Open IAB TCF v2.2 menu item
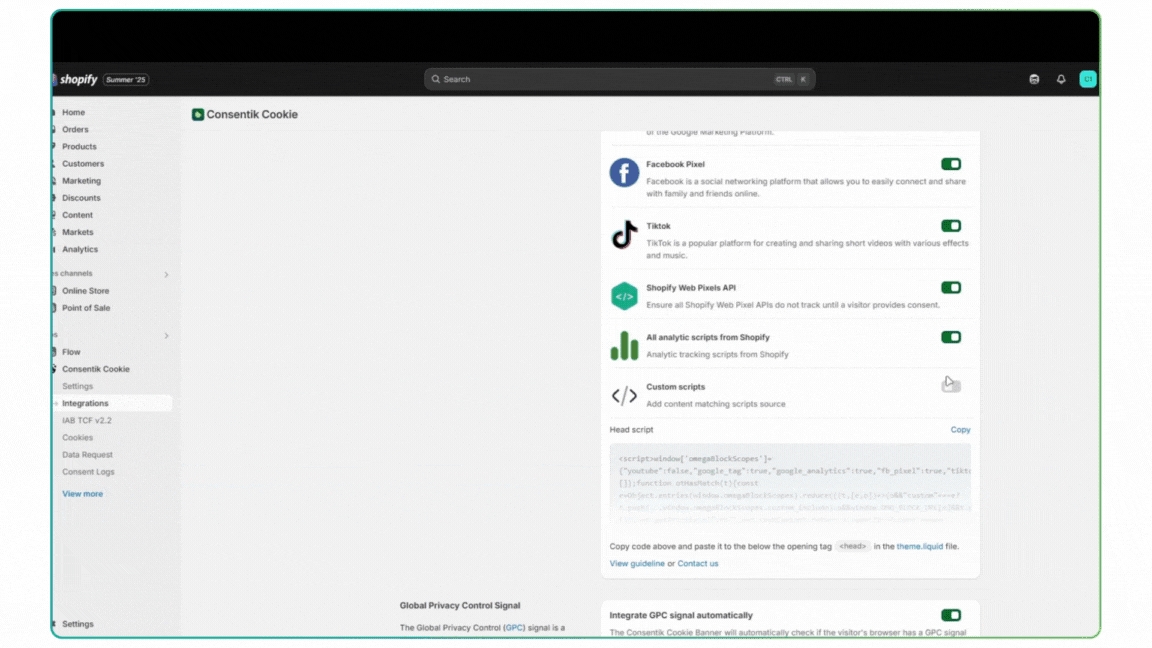Viewport: 1152px width, 648px height. [87, 421]
